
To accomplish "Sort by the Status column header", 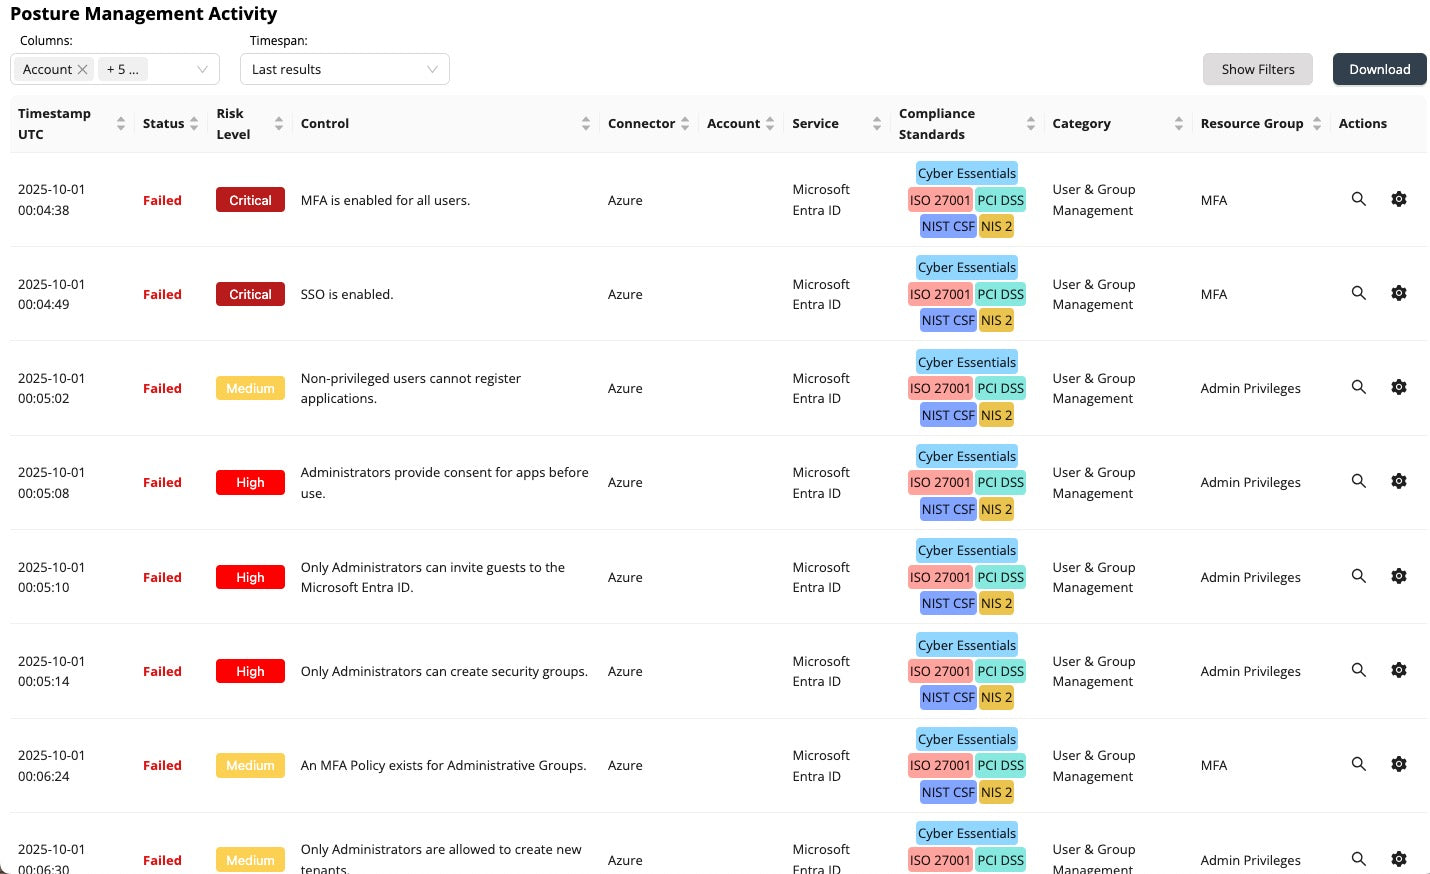I will coord(194,124).
